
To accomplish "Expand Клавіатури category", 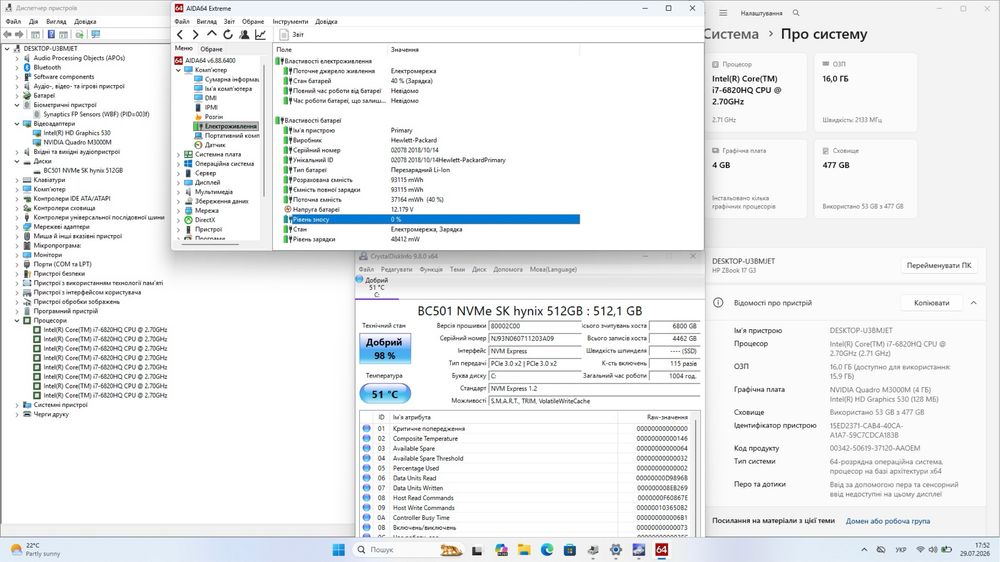I will pyautogui.click(x=17, y=180).
